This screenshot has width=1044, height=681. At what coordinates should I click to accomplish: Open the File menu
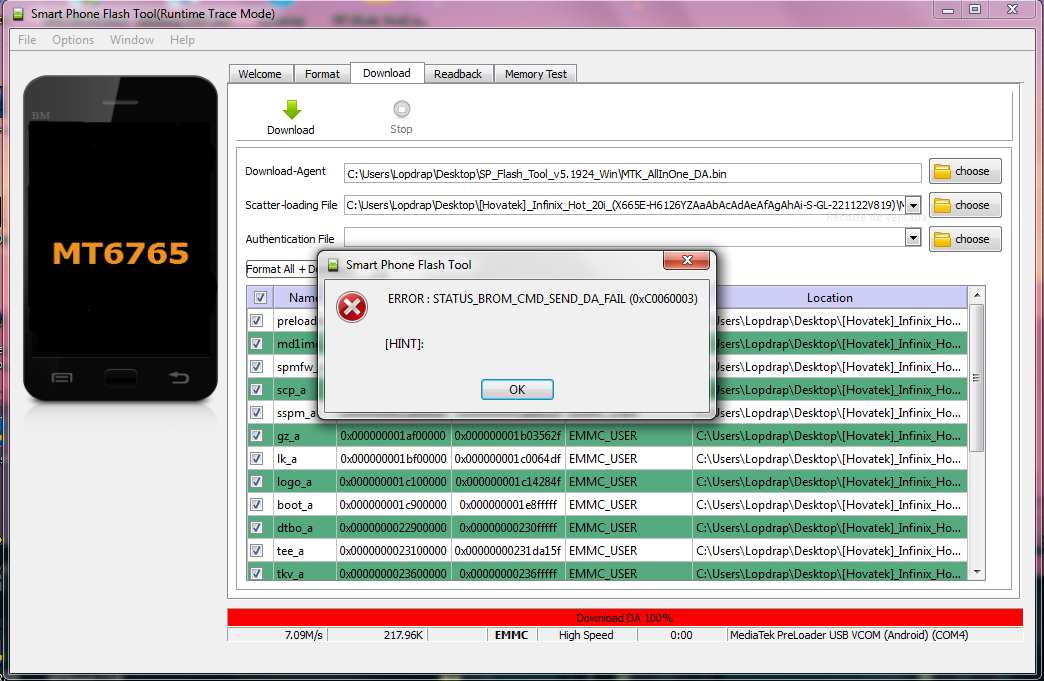click(x=27, y=40)
